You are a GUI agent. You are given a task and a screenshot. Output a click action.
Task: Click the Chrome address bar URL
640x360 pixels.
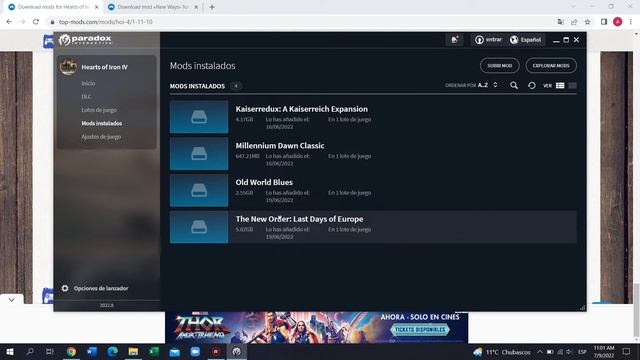coord(105,22)
